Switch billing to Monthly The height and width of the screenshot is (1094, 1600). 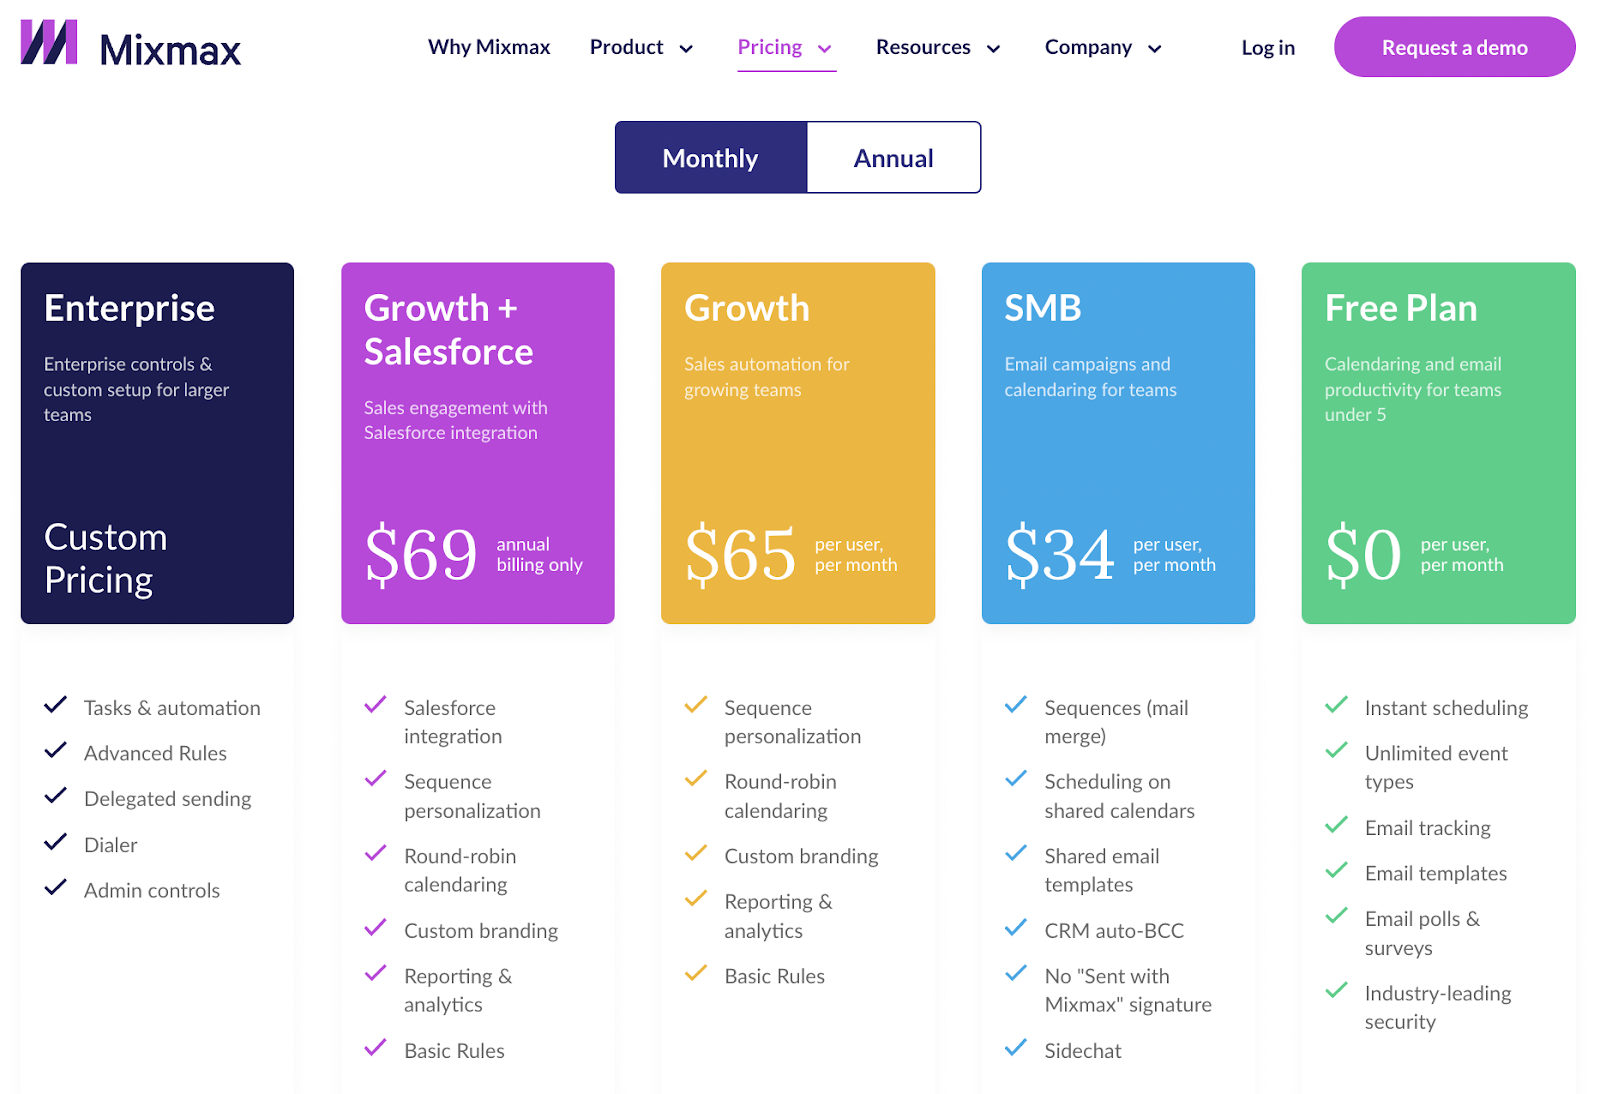711,158
